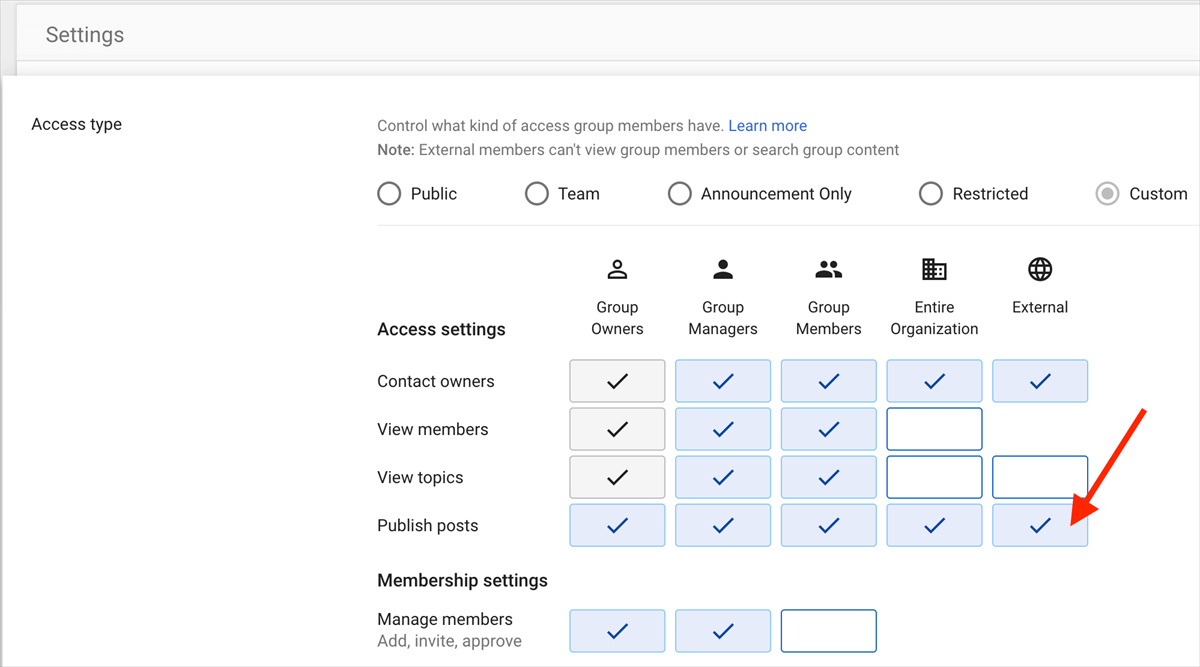
Task: Select the Team access type
Action: (537, 194)
